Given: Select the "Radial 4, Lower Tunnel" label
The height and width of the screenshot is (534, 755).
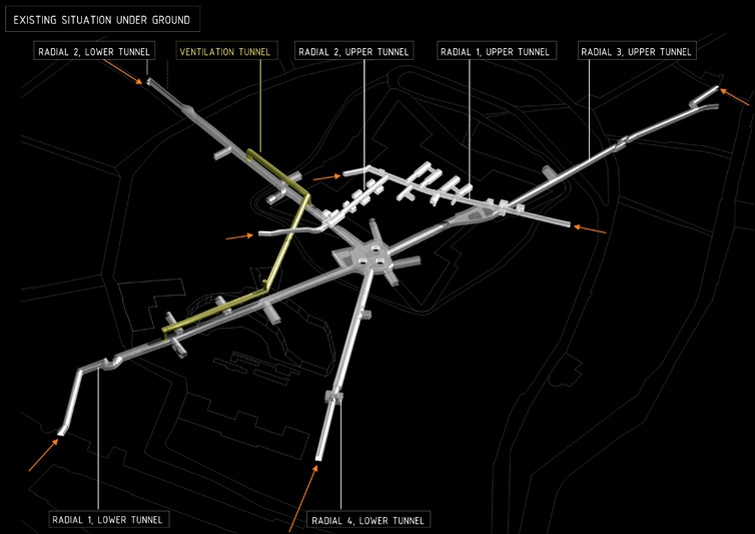Looking at the screenshot, I should tap(368, 520).
